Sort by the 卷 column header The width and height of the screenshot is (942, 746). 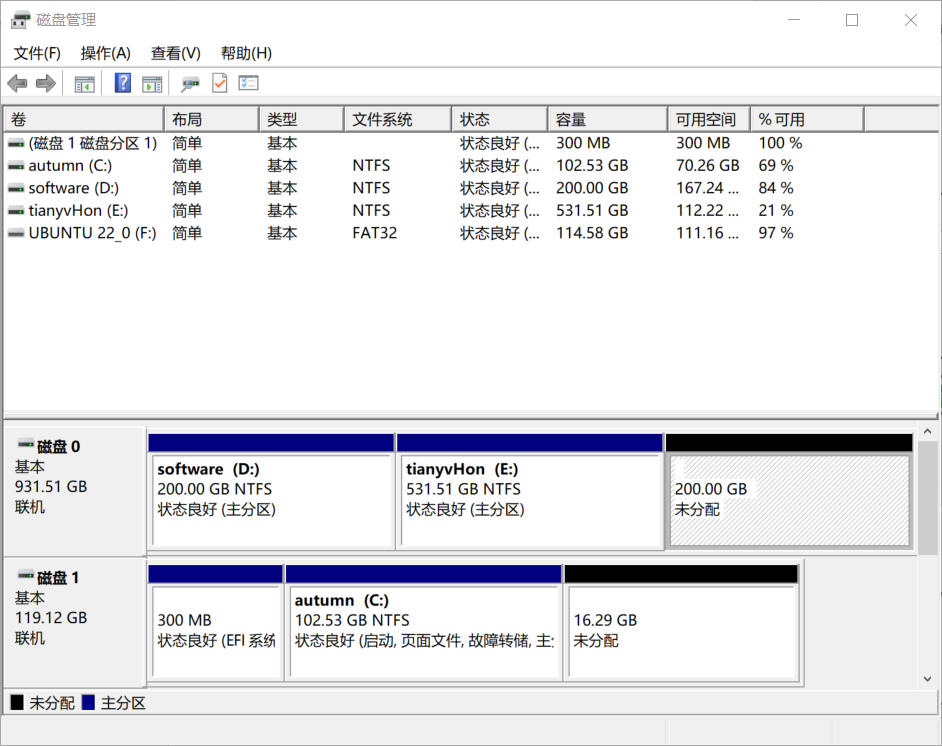click(84, 120)
